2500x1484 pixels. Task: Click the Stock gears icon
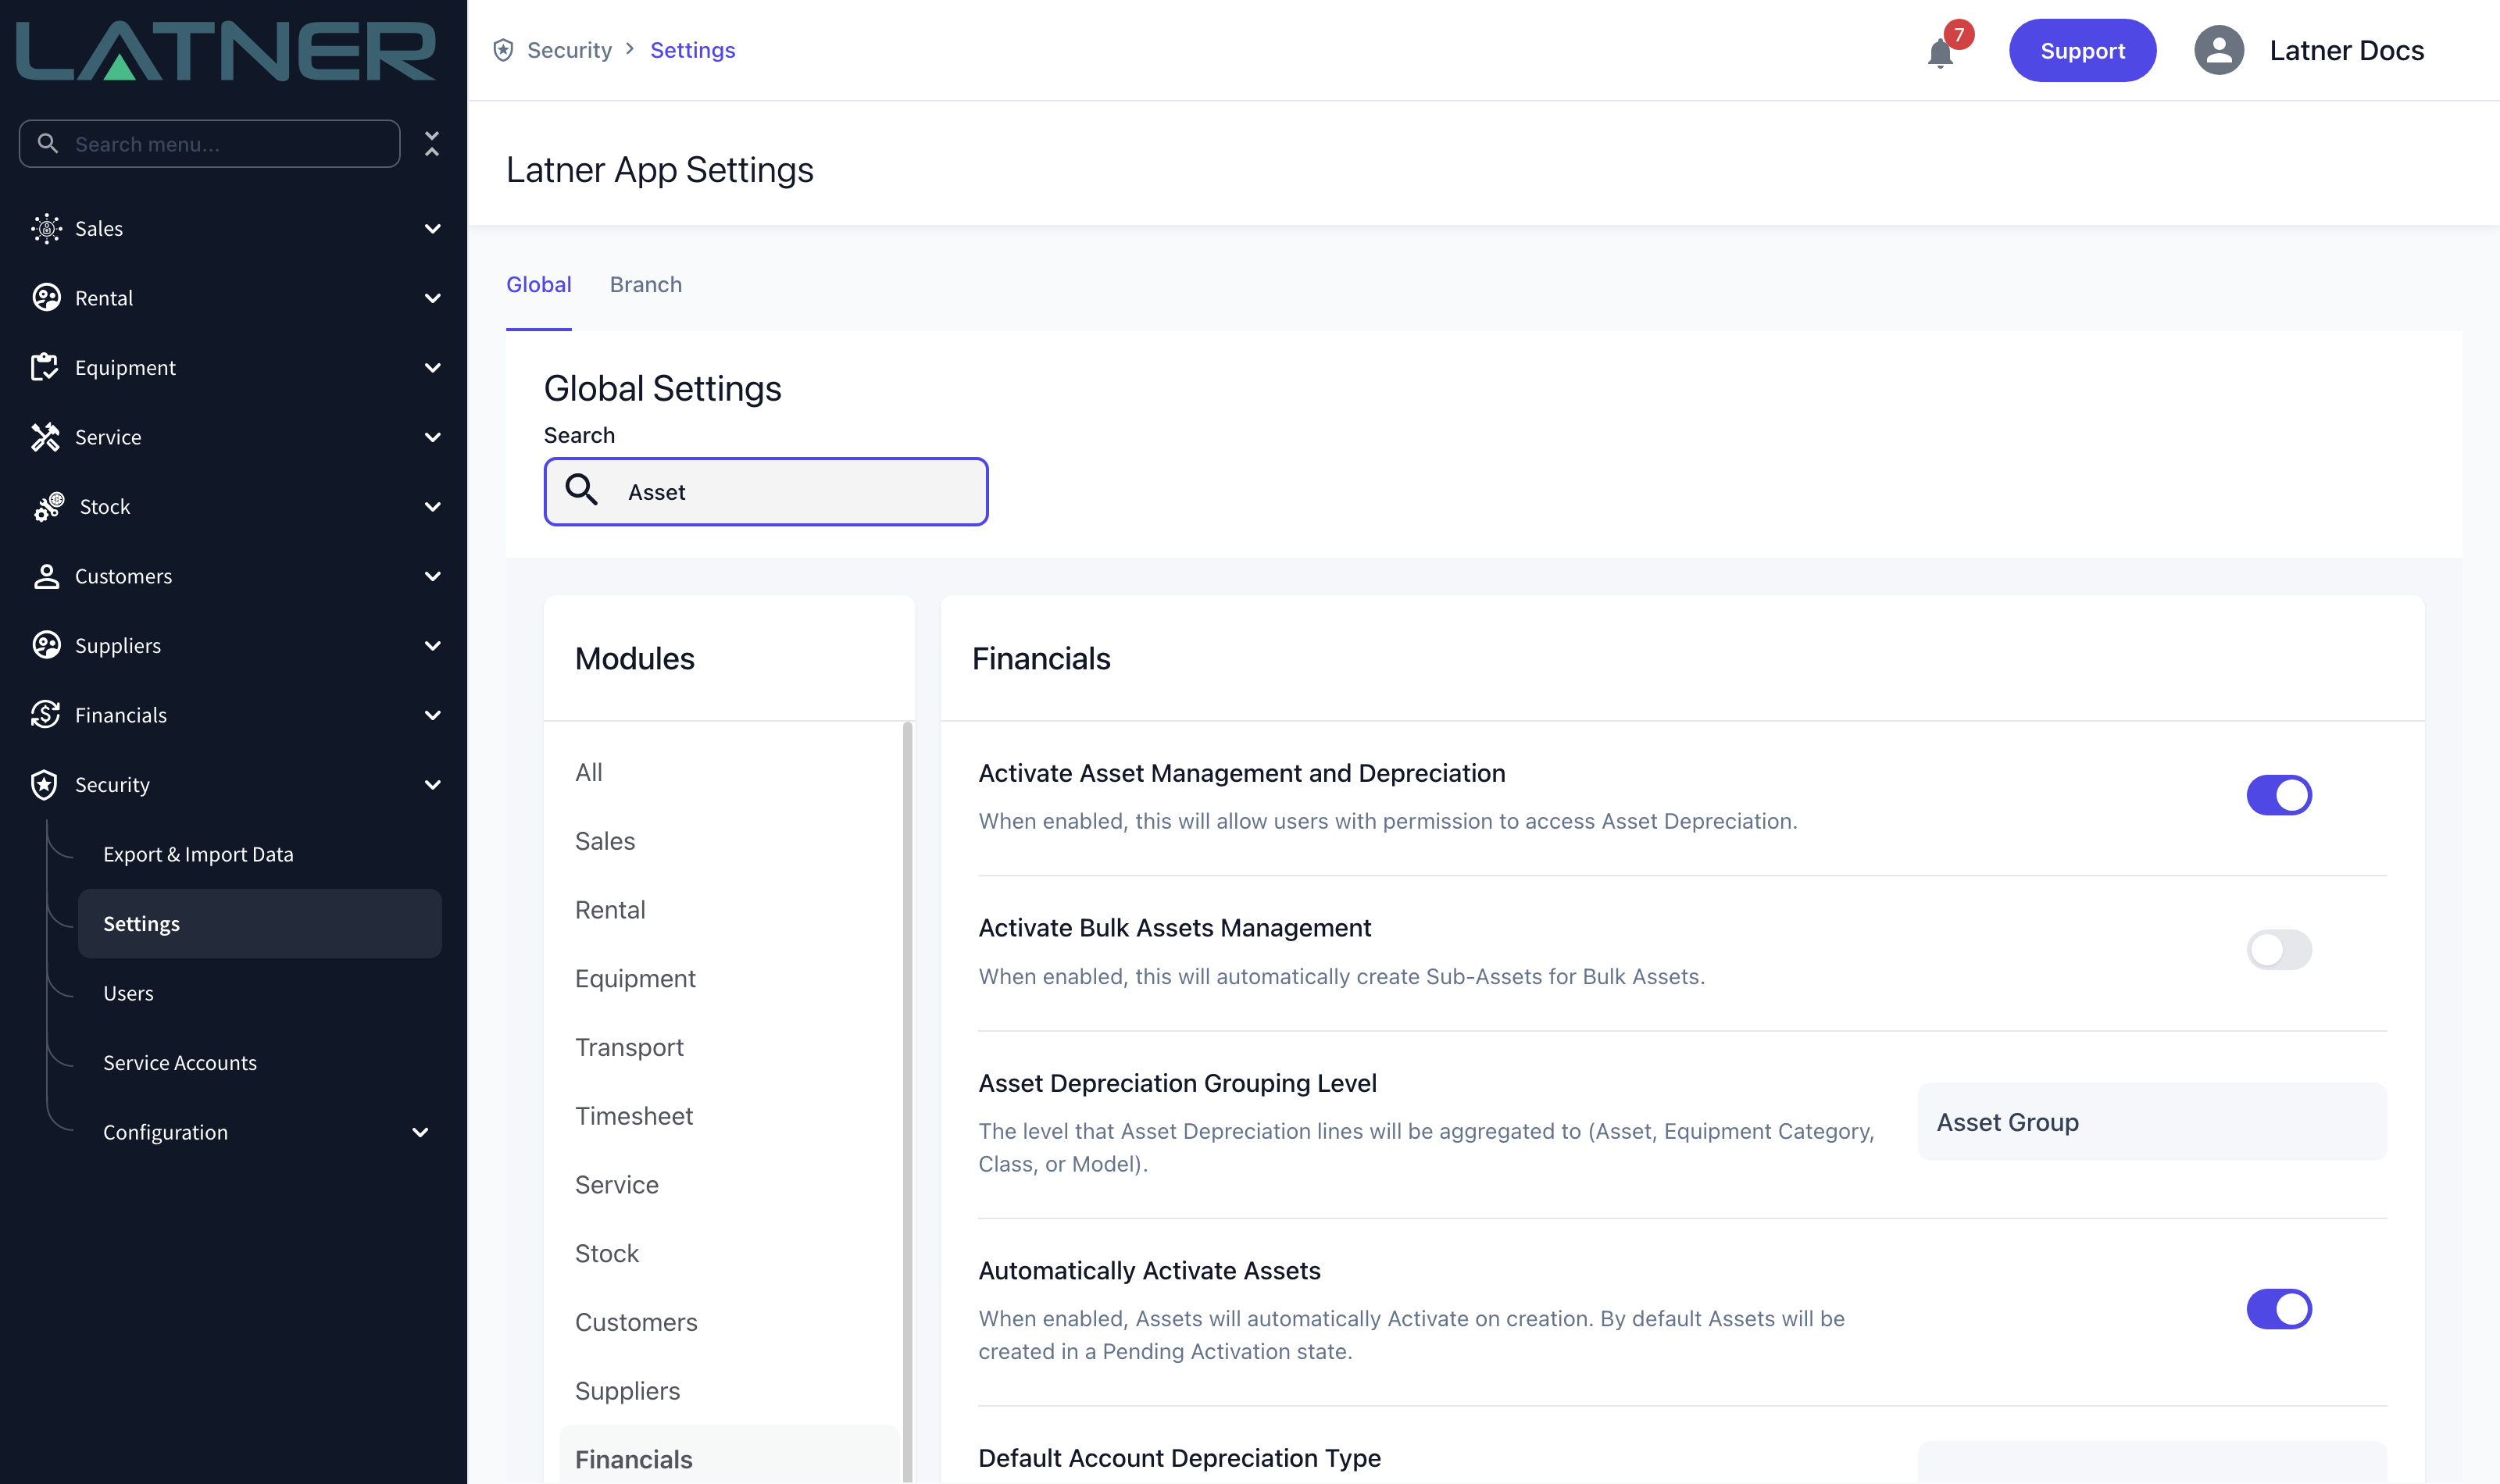[x=49, y=506]
